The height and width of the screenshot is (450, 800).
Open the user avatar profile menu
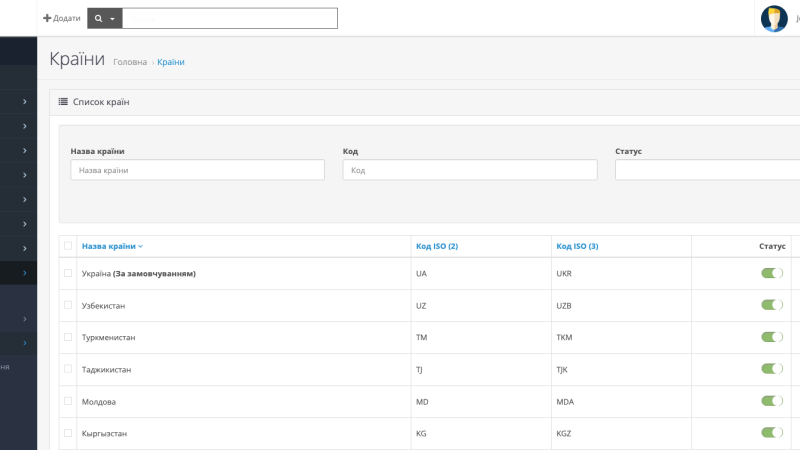pyautogui.click(x=774, y=18)
